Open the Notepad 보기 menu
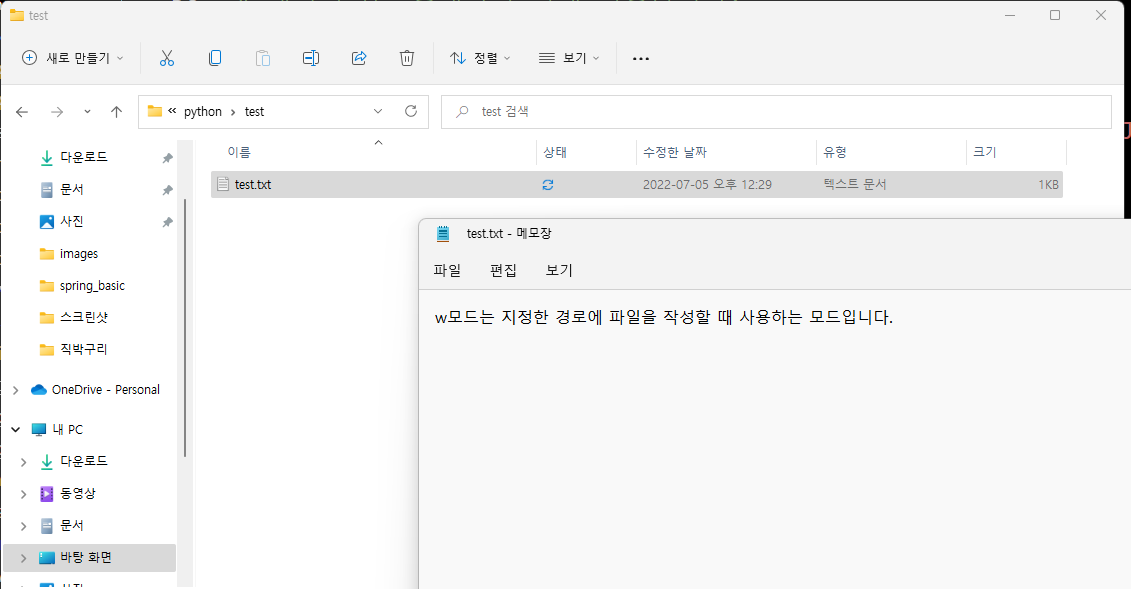This screenshot has height=589, width=1131. click(559, 270)
